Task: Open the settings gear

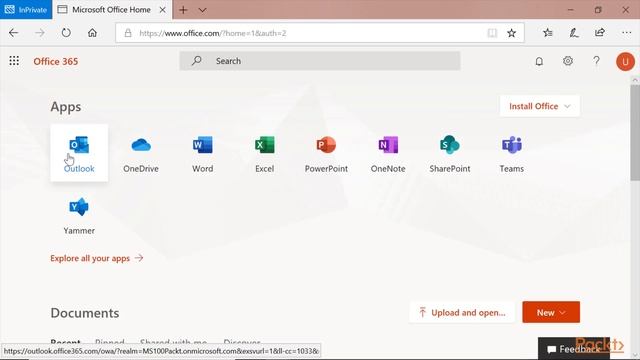Action: coord(568,61)
